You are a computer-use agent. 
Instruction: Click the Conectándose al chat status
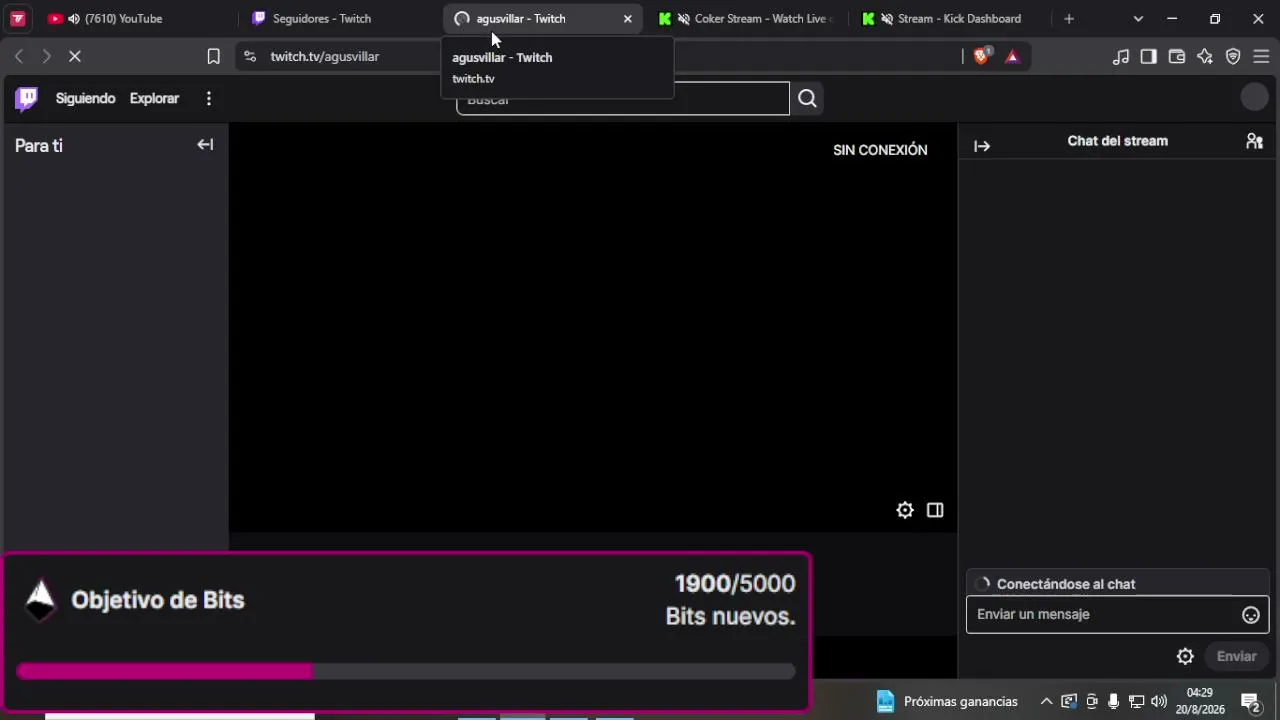pos(1066,584)
